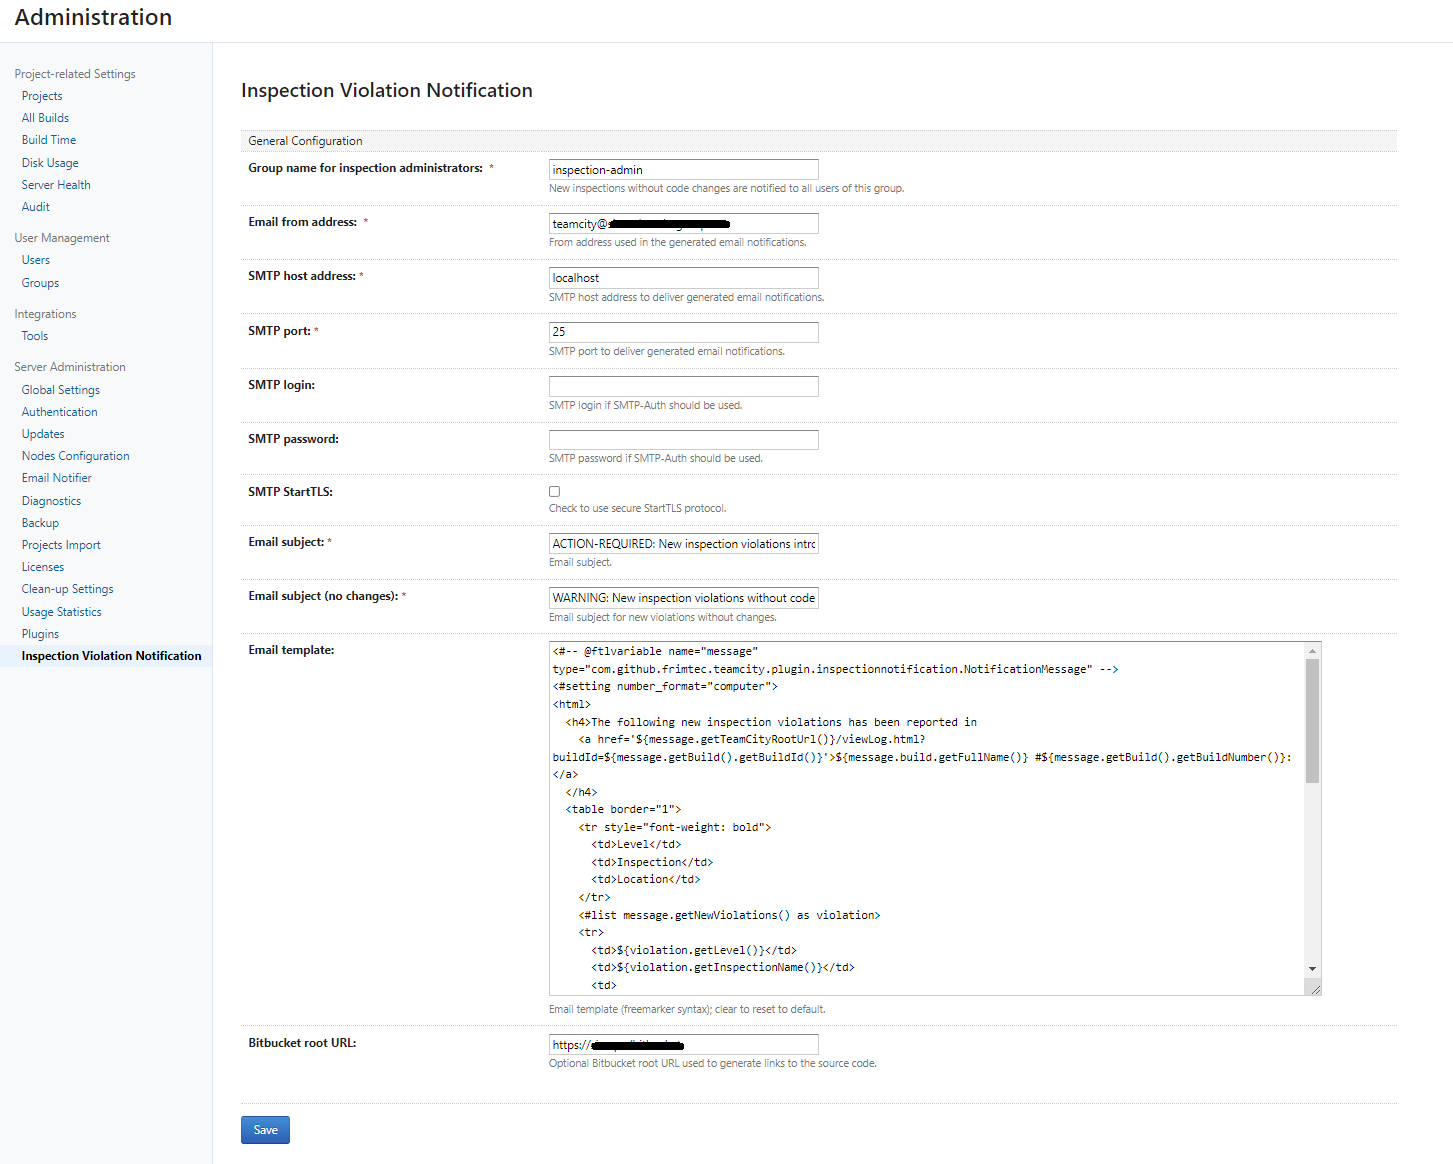Click the Save button
1453x1164 pixels.
(265, 1130)
